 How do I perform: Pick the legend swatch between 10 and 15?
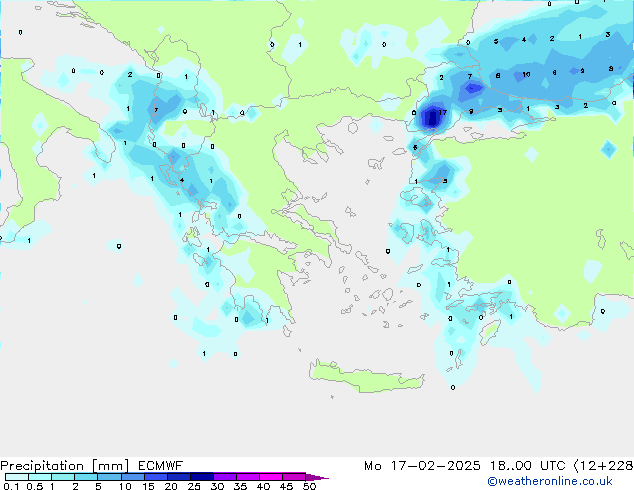(x=133, y=477)
